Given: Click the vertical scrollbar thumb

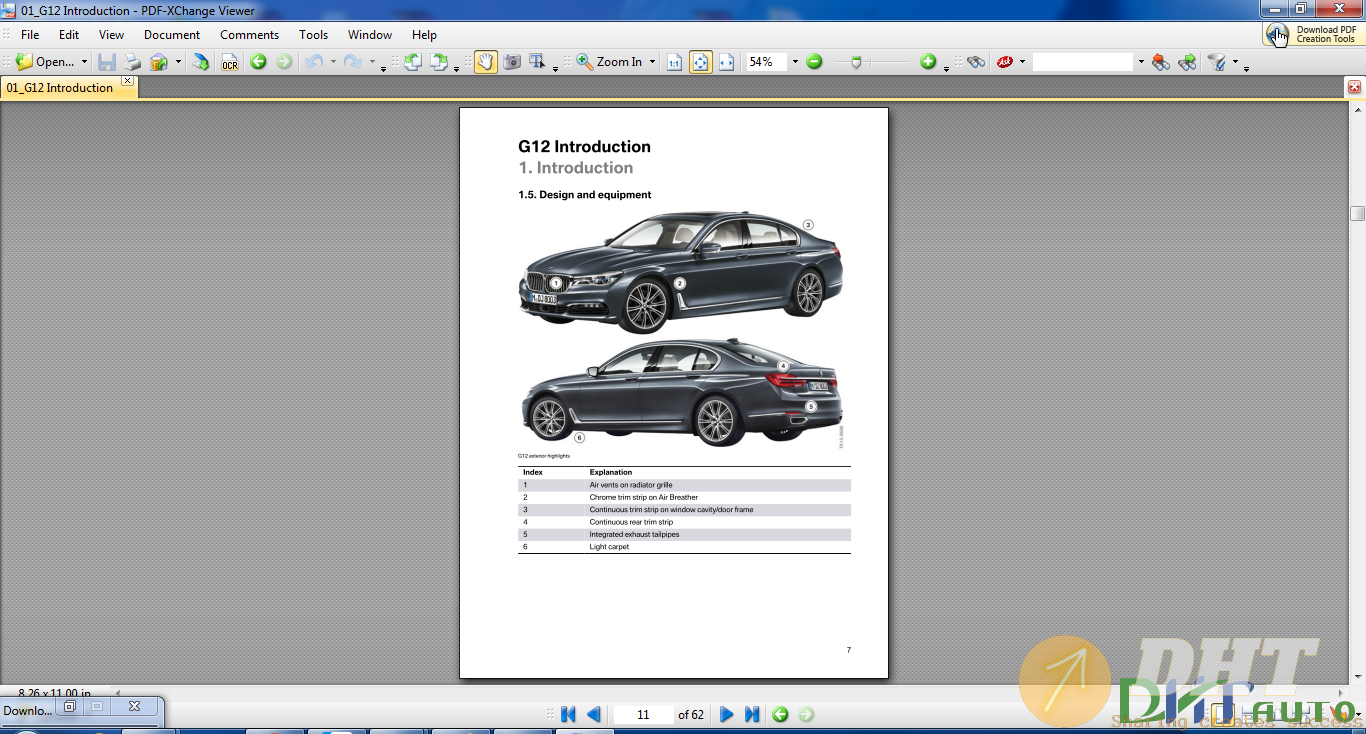Looking at the screenshot, I should [x=1357, y=213].
